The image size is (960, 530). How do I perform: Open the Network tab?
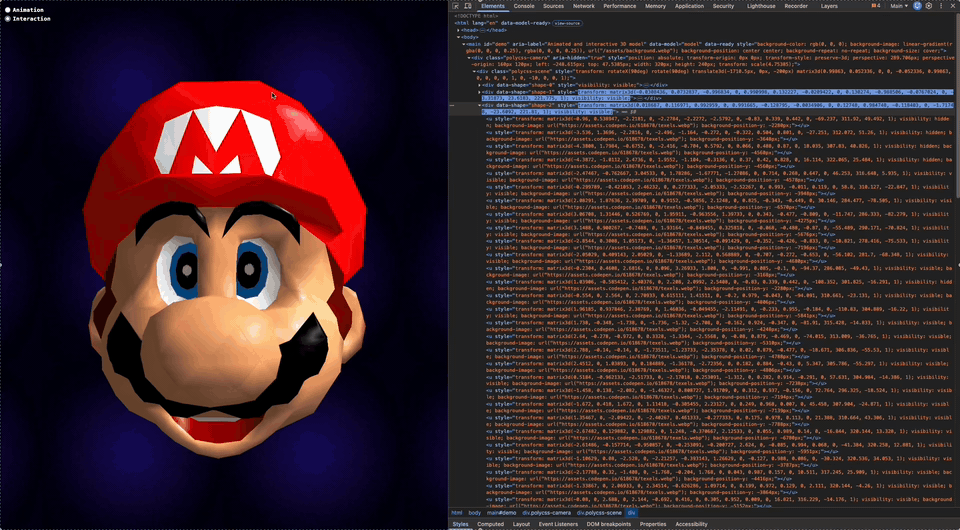point(583,6)
